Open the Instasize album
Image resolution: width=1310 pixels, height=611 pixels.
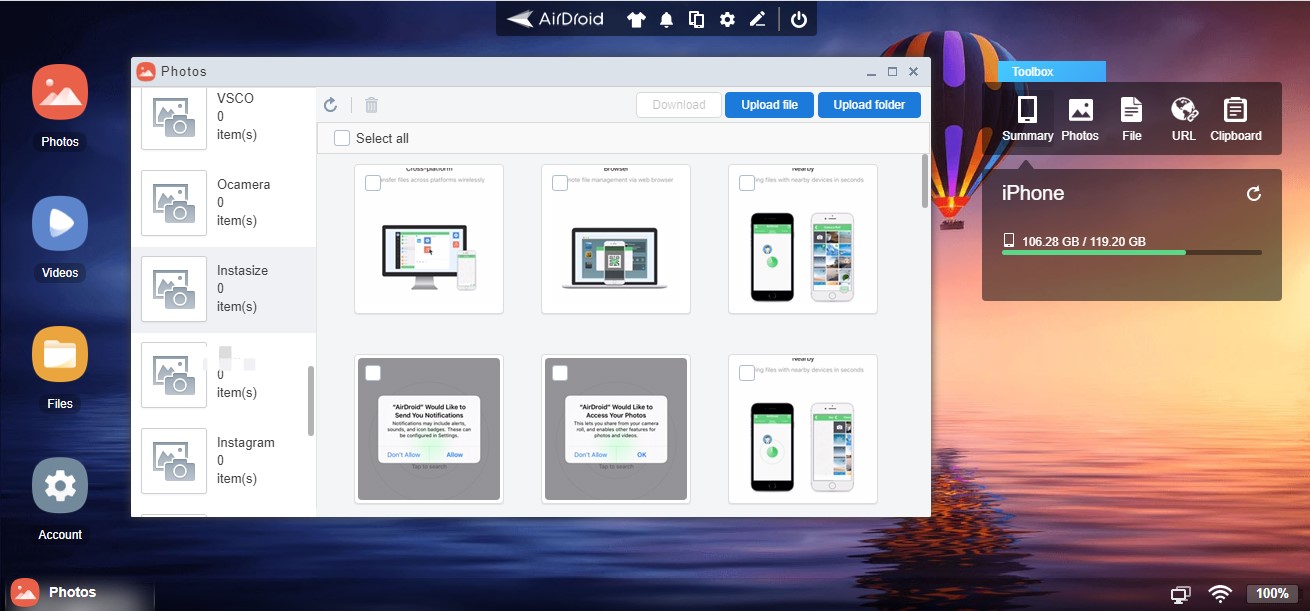[224, 289]
